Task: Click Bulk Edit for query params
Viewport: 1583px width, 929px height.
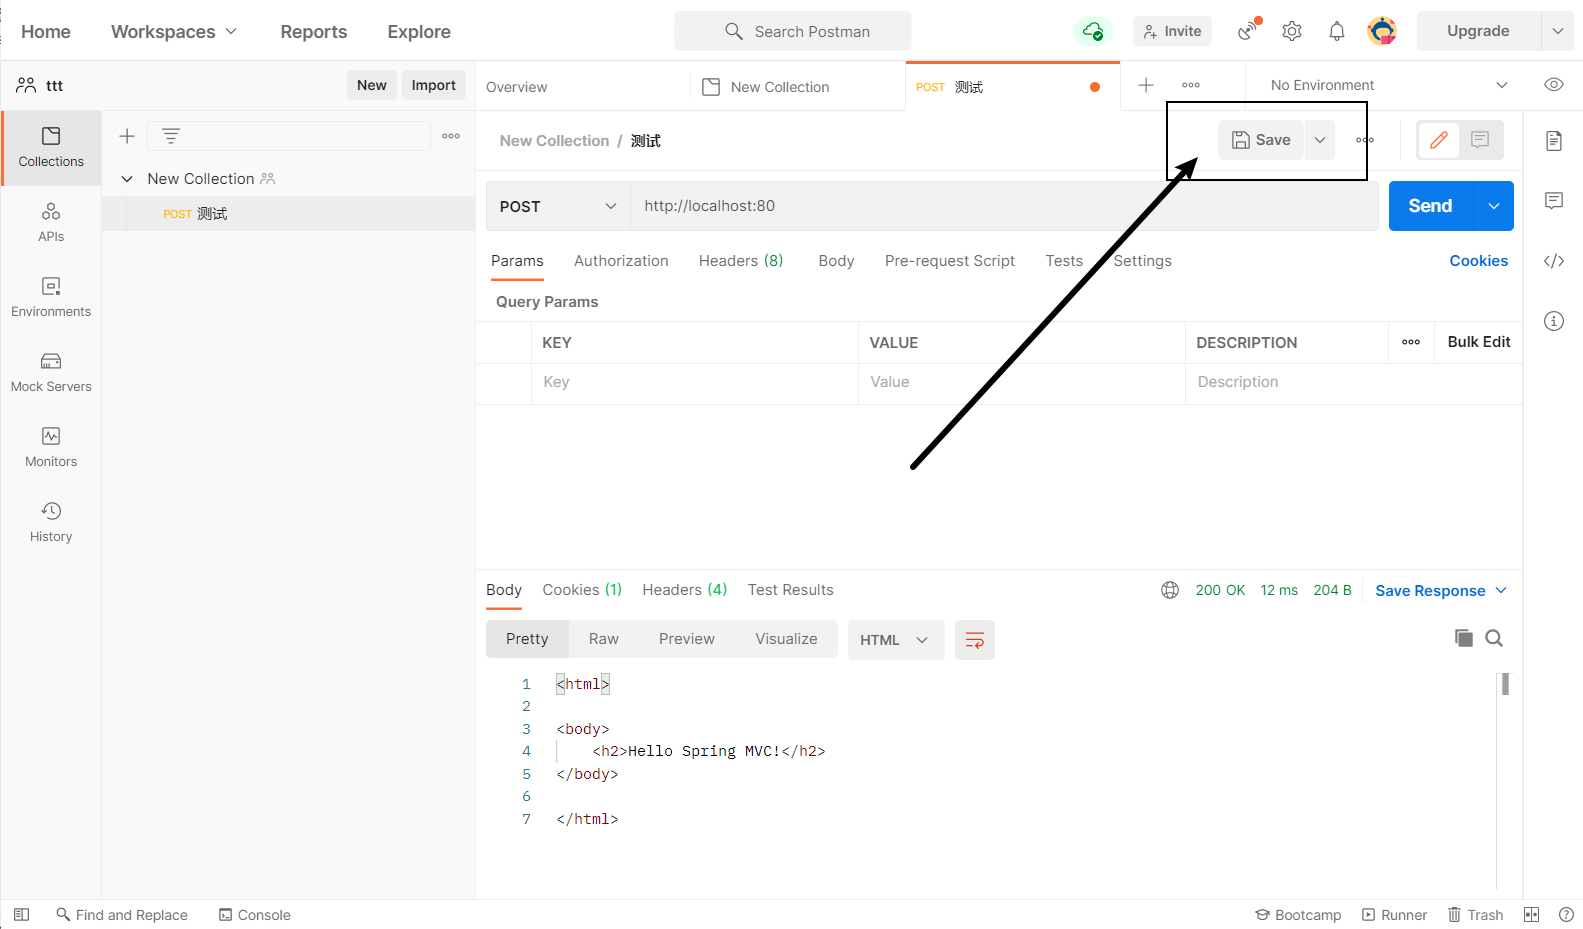Action: (1479, 342)
